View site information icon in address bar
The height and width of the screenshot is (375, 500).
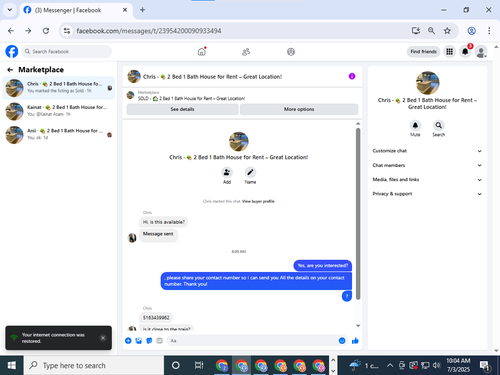67,31
